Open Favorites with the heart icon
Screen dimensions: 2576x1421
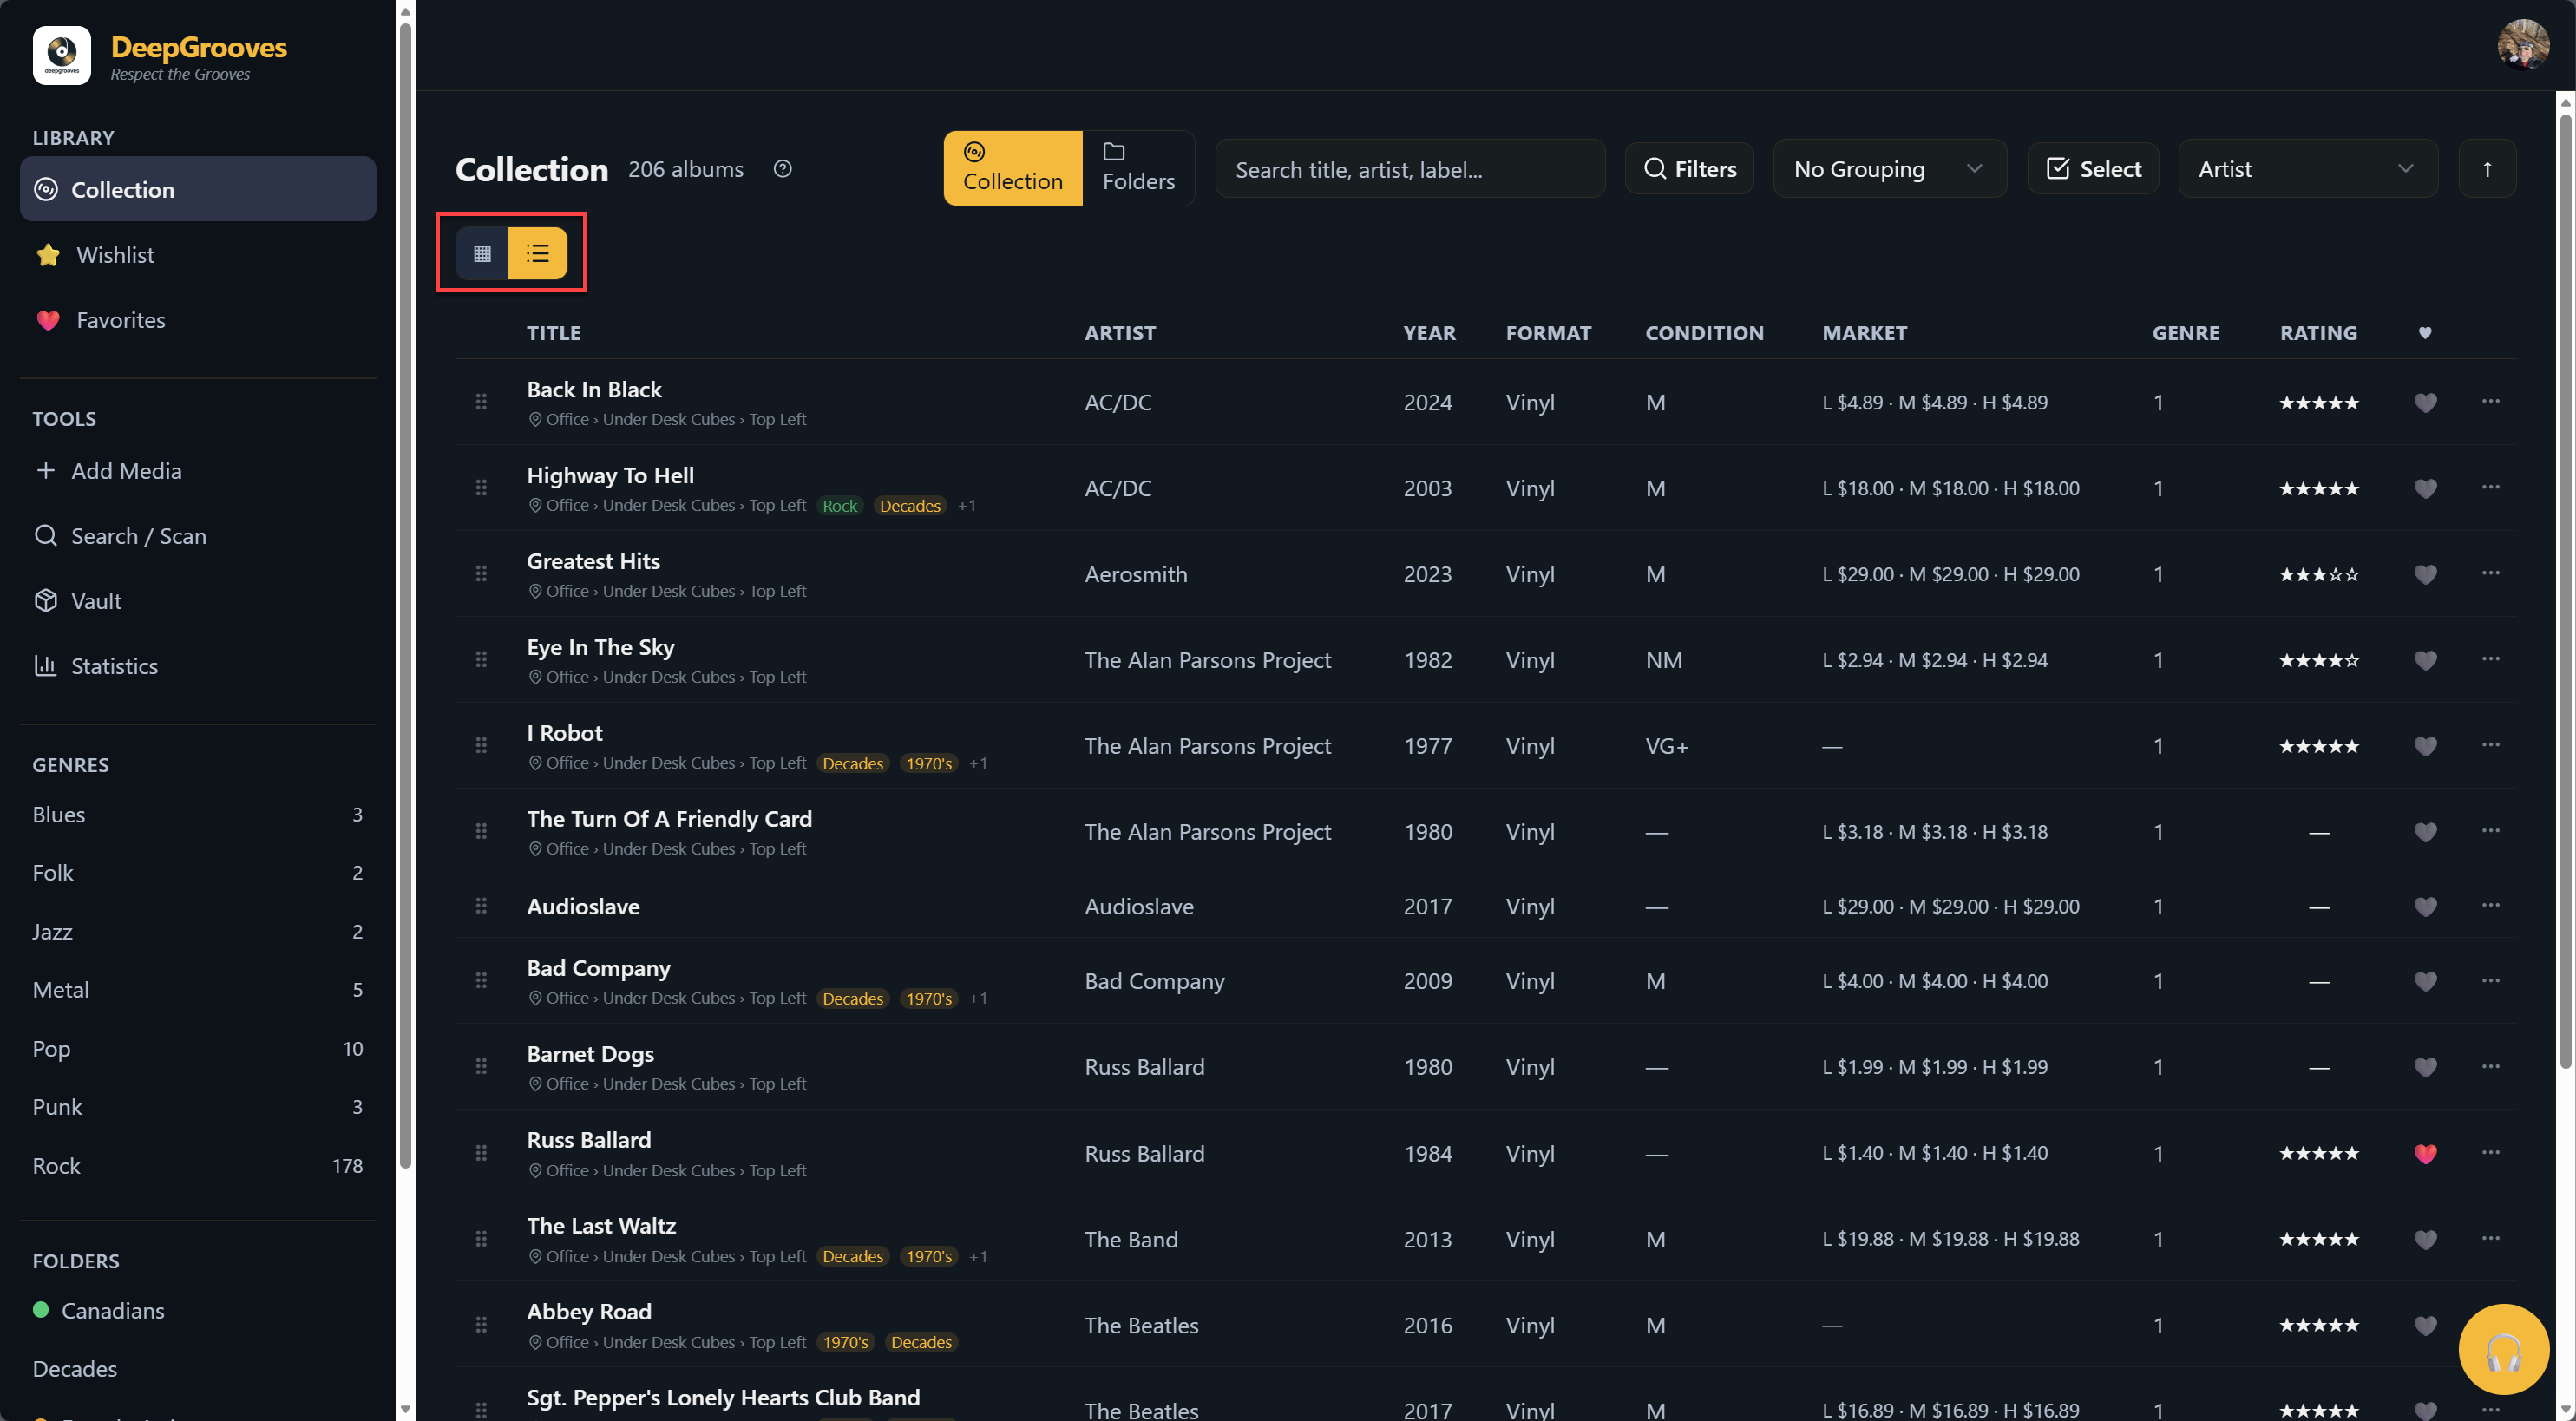coord(198,320)
